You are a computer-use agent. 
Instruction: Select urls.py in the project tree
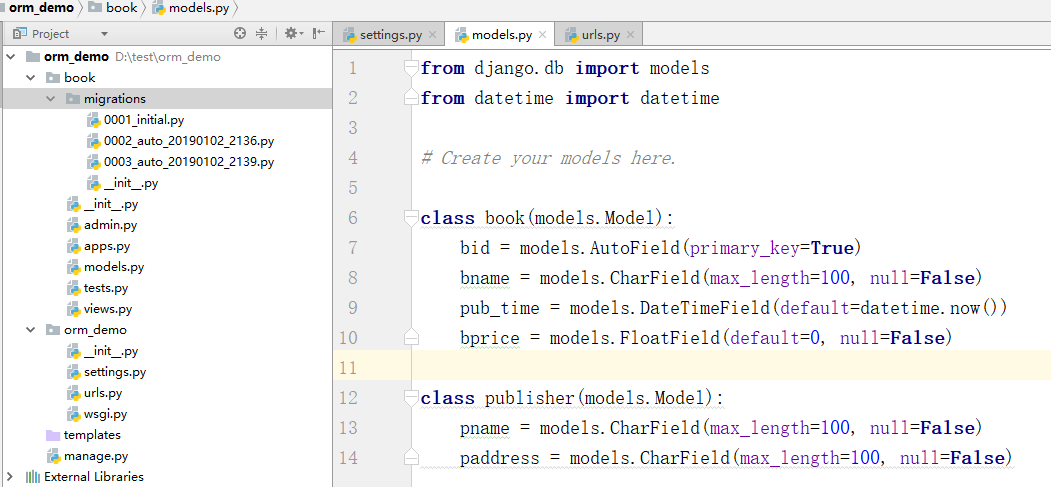[x=103, y=393]
